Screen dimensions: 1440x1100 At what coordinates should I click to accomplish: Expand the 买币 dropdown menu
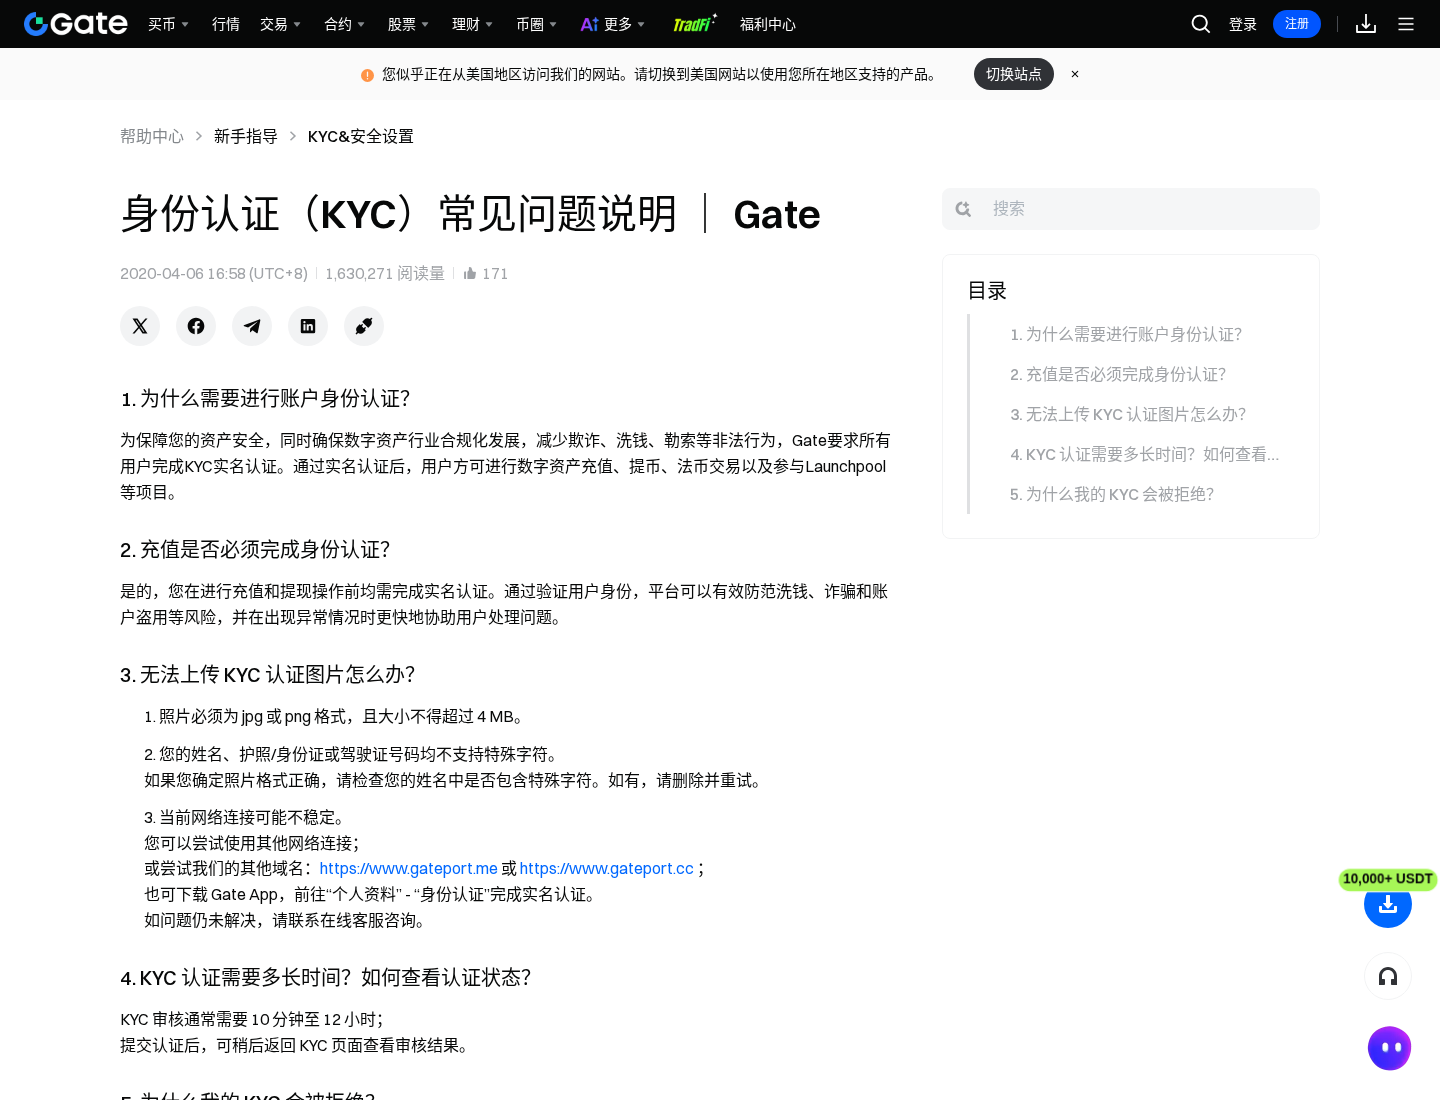click(169, 24)
